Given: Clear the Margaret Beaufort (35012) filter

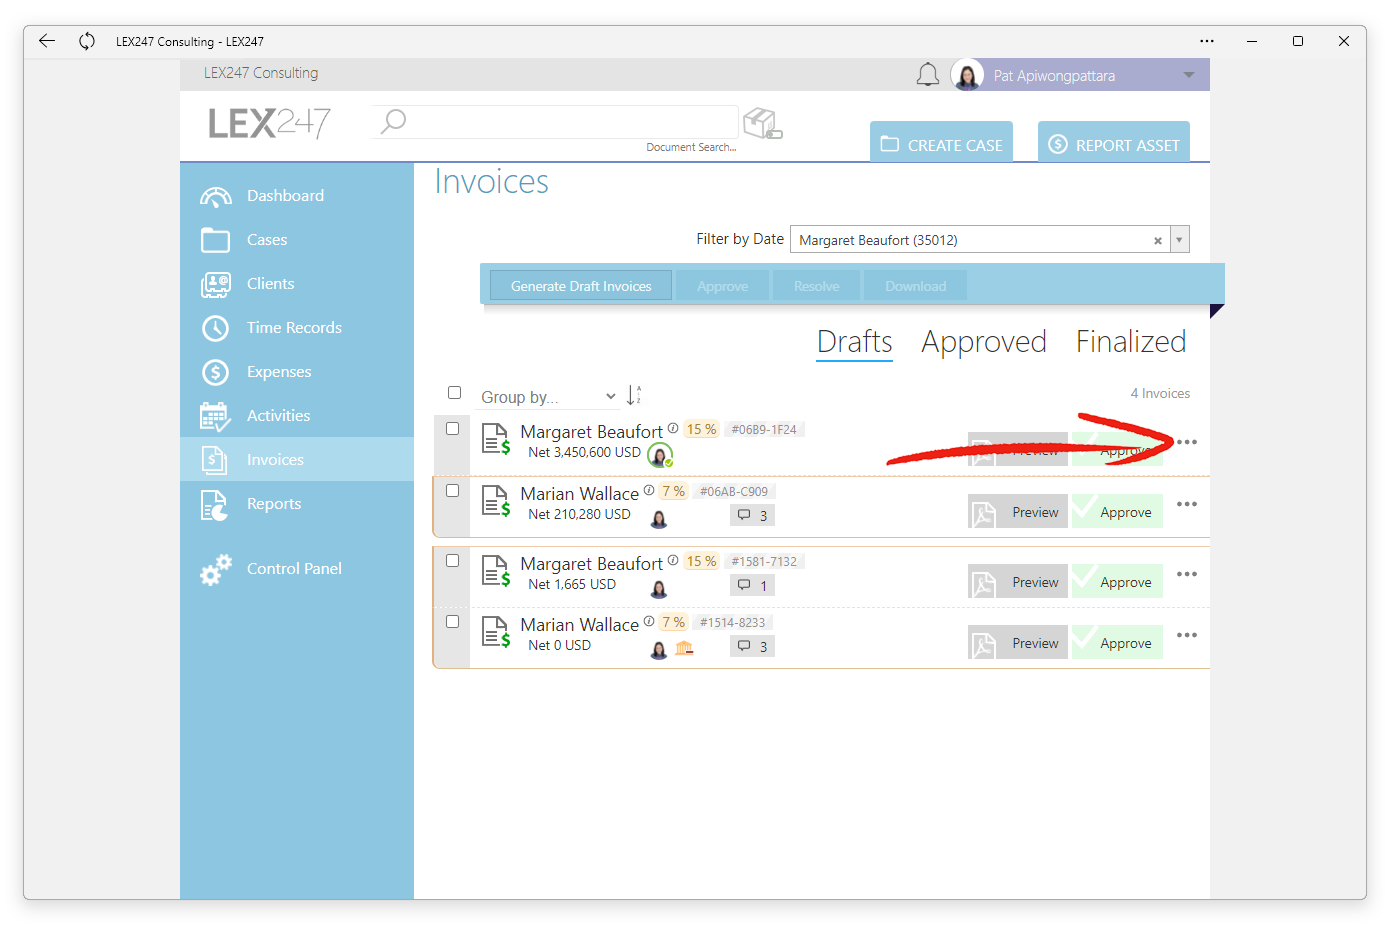Looking at the screenshot, I should click(x=1158, y=241).
